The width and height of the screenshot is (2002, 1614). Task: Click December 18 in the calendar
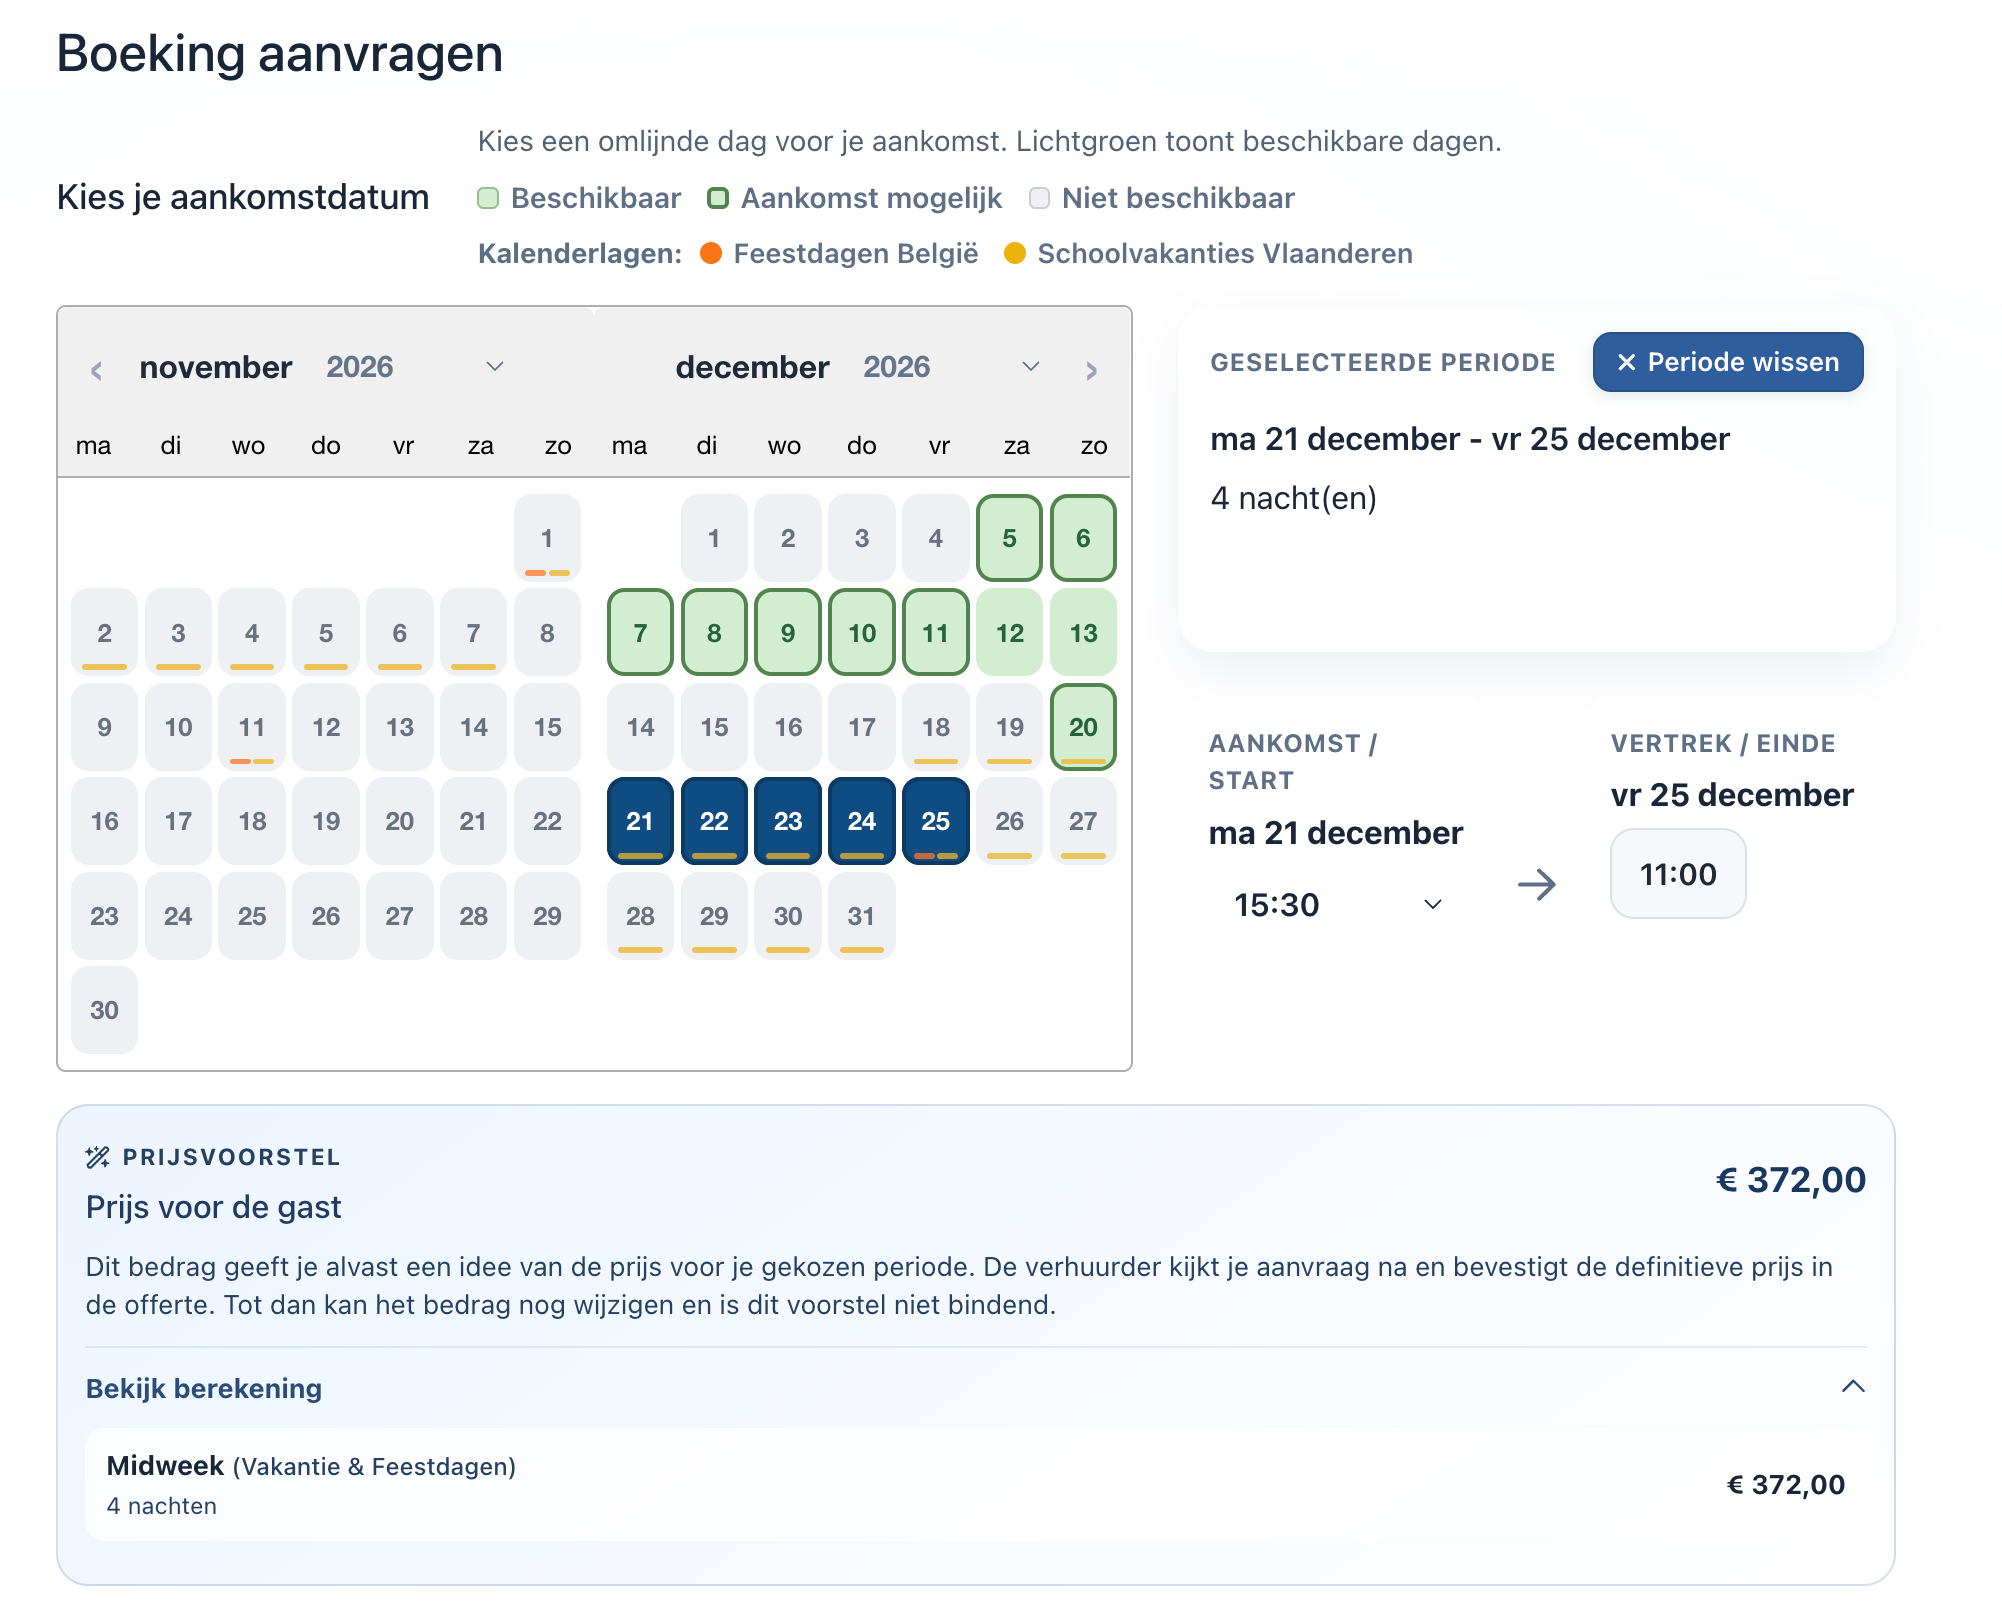(x=935, y=727)
